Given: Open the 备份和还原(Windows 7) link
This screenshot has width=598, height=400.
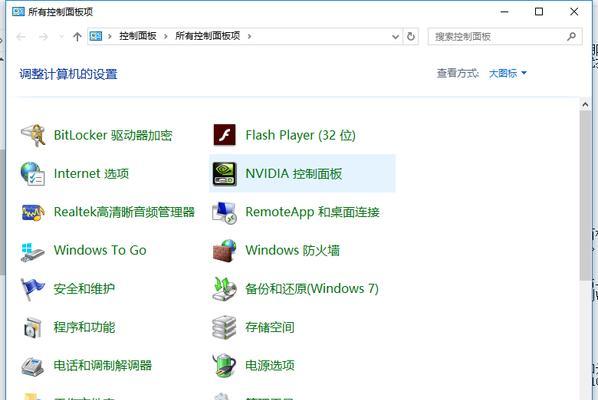Looking at the screenshot, I should [x=312, y=289].
